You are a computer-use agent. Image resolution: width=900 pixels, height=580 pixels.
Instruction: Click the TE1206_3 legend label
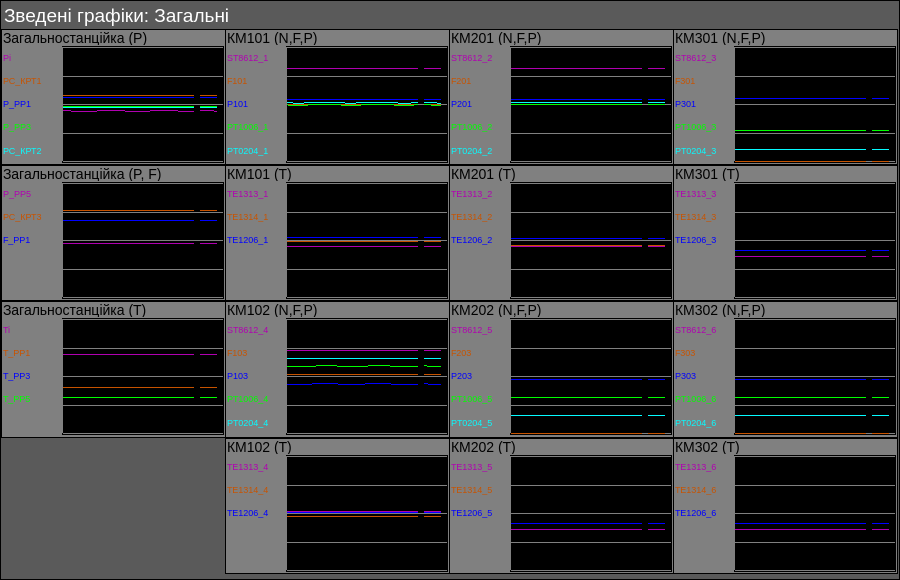(x=695, y=240)
